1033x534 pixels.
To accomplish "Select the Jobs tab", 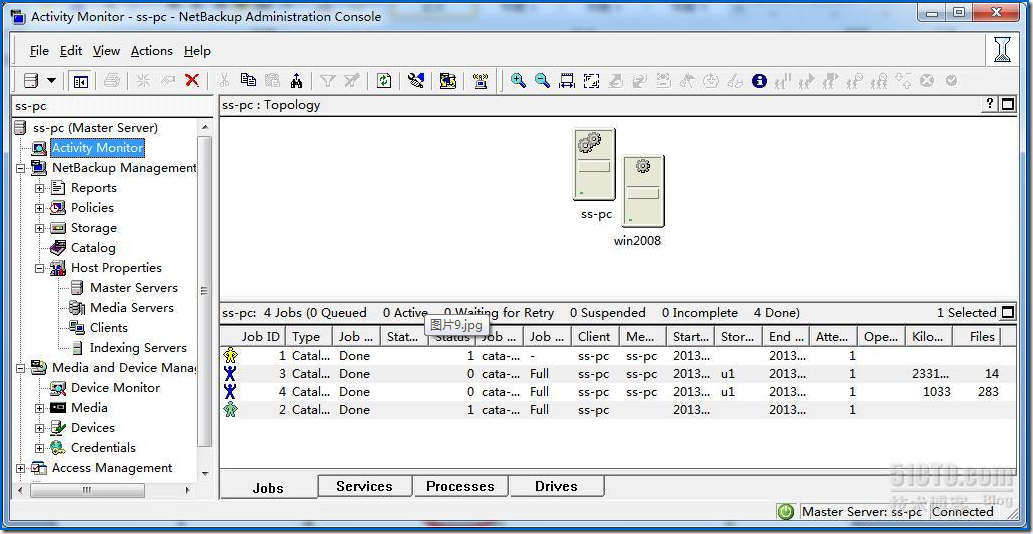I will (x=268, y=488).
